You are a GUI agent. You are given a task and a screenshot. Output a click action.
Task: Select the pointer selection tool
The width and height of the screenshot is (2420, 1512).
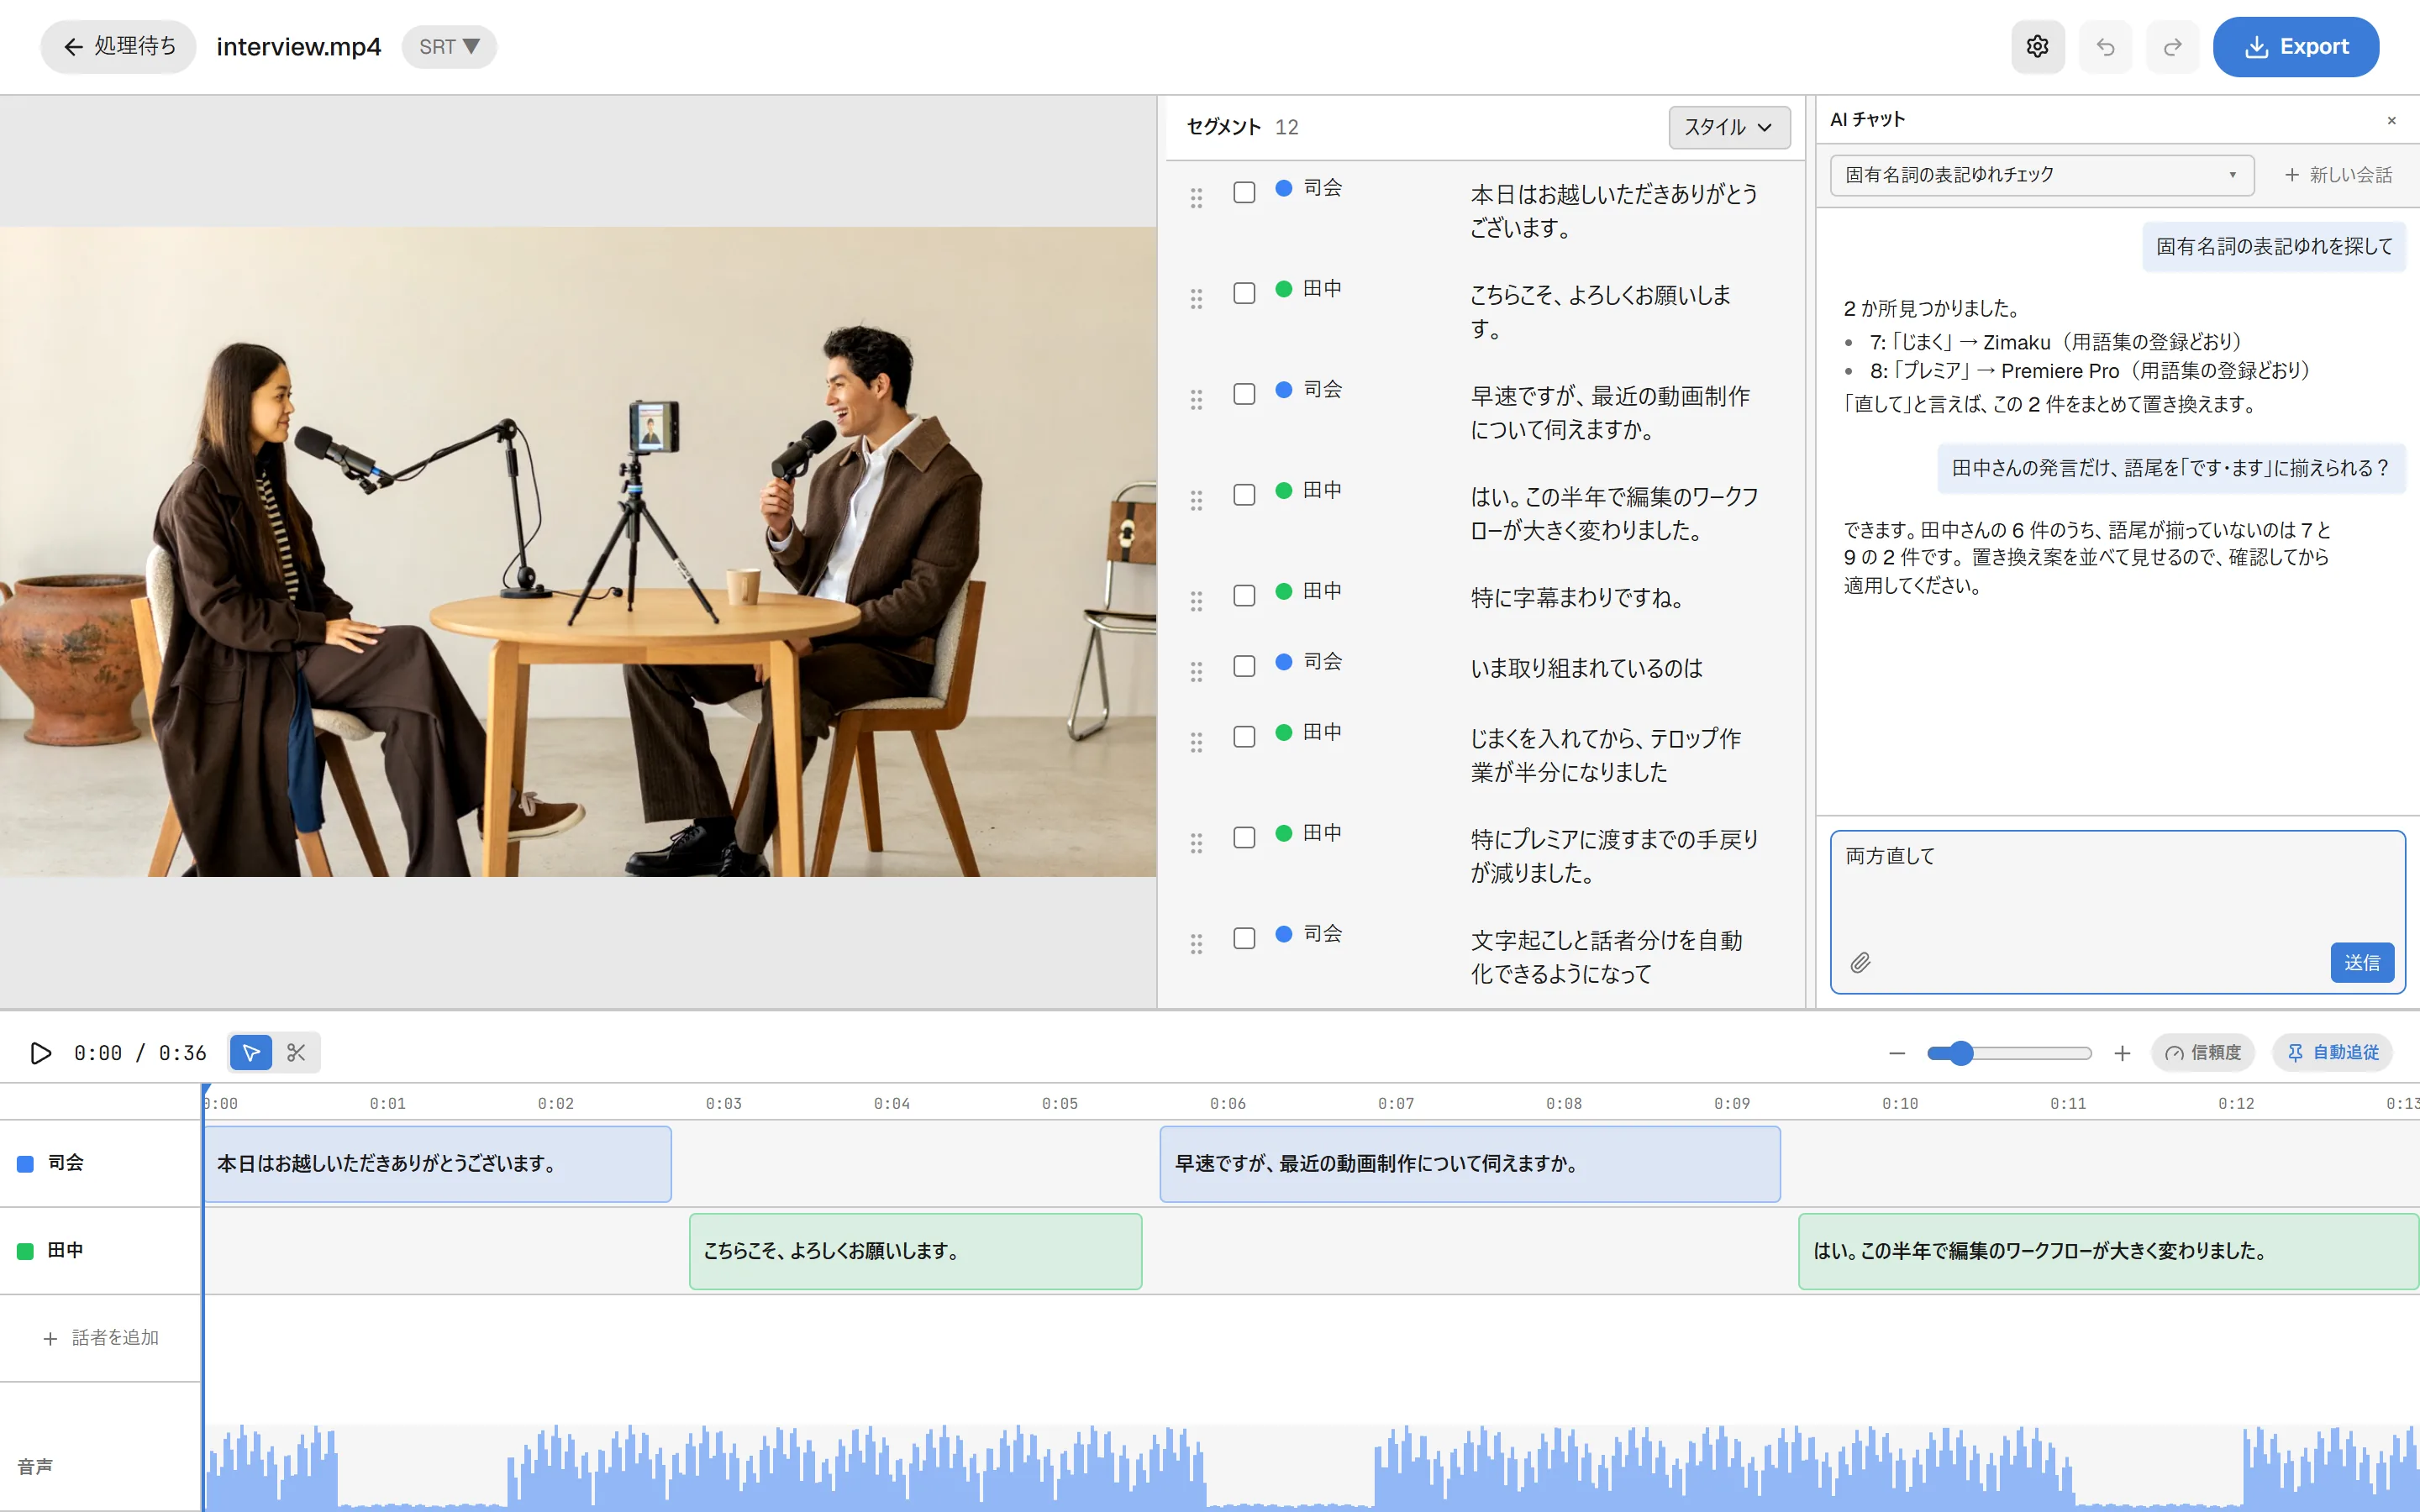(x=251, y=1052)
